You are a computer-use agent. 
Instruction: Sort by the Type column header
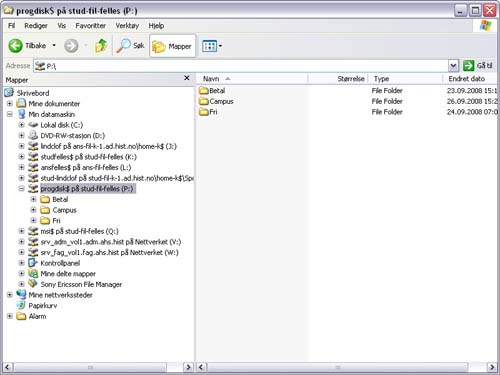pos(405,79)
